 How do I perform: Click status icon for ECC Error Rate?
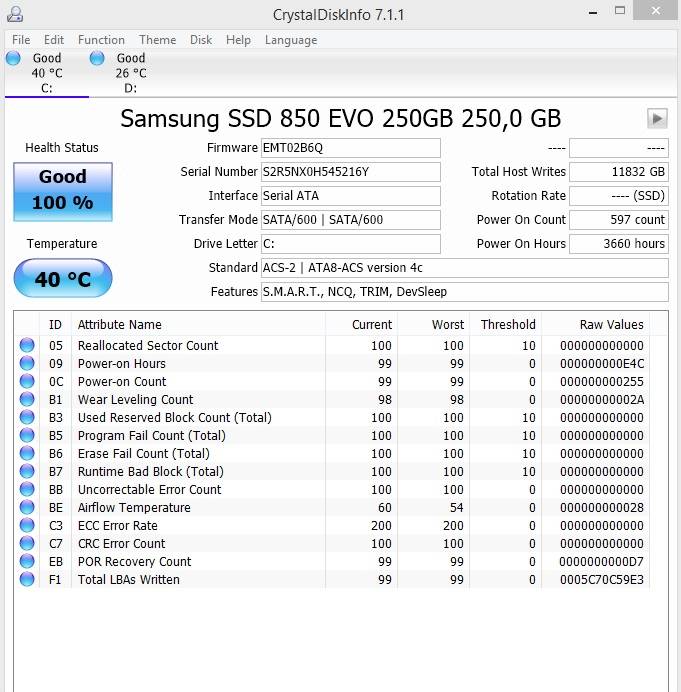(x=27, y=525)
